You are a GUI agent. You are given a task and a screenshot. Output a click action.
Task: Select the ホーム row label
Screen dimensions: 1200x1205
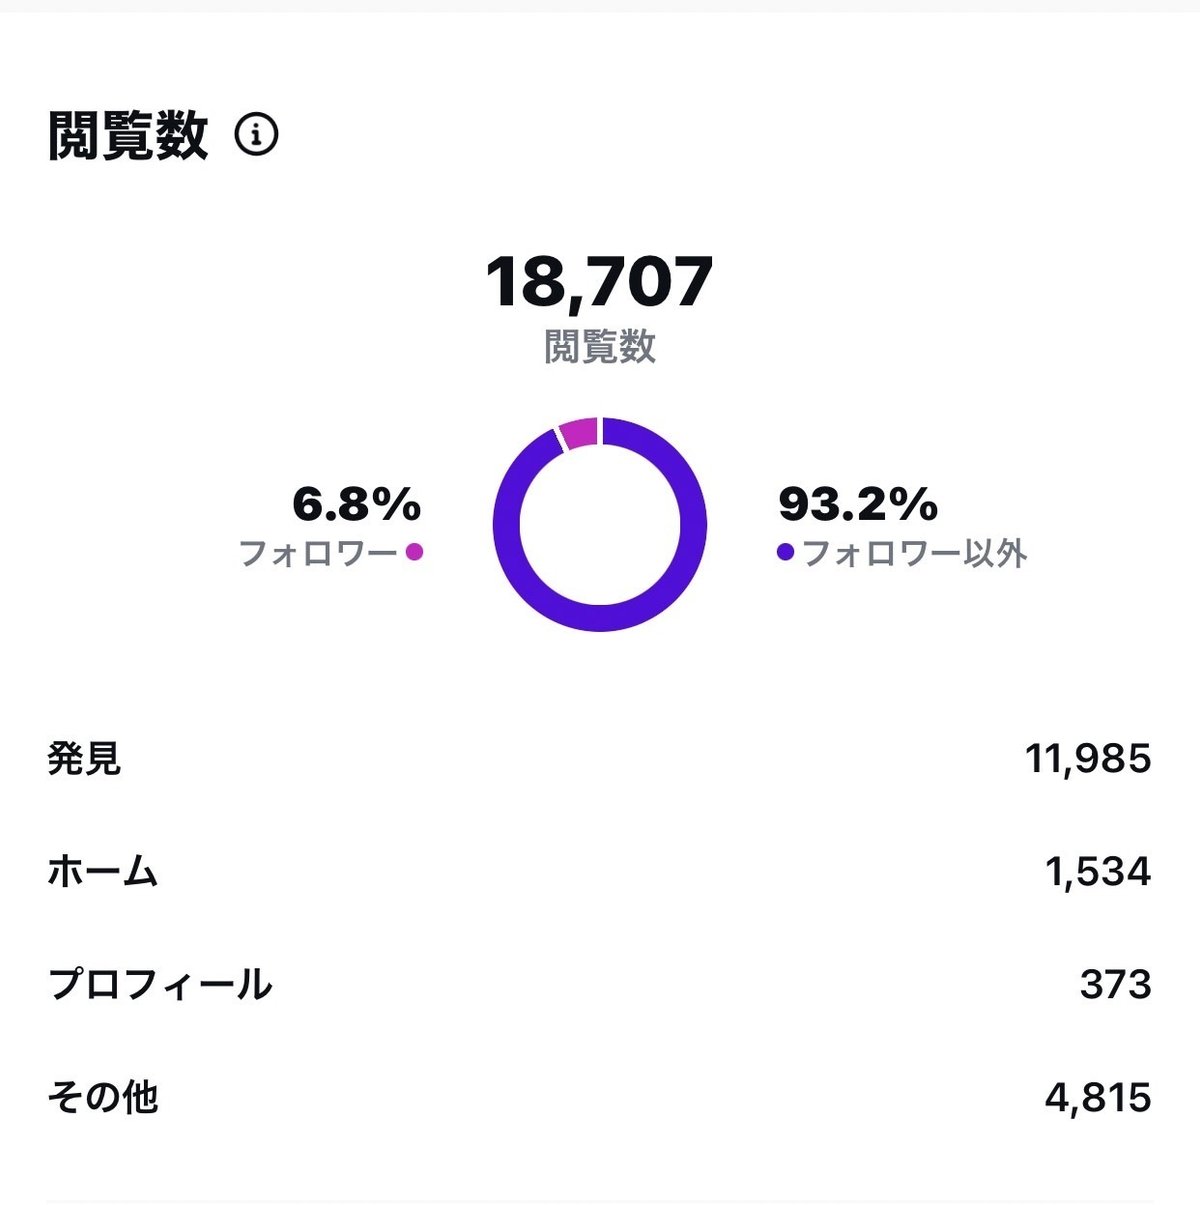(x=103, y=872)
